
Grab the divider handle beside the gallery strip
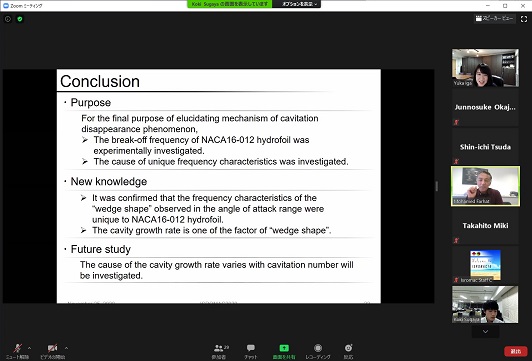pos(436,186)
